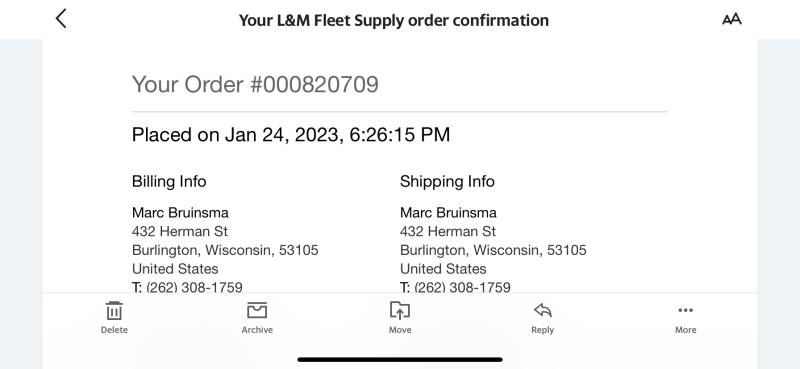This screenshot has width=800, height=369.
Task: Click the Delete label in toolbar
Action: click(x=114, y=330)
